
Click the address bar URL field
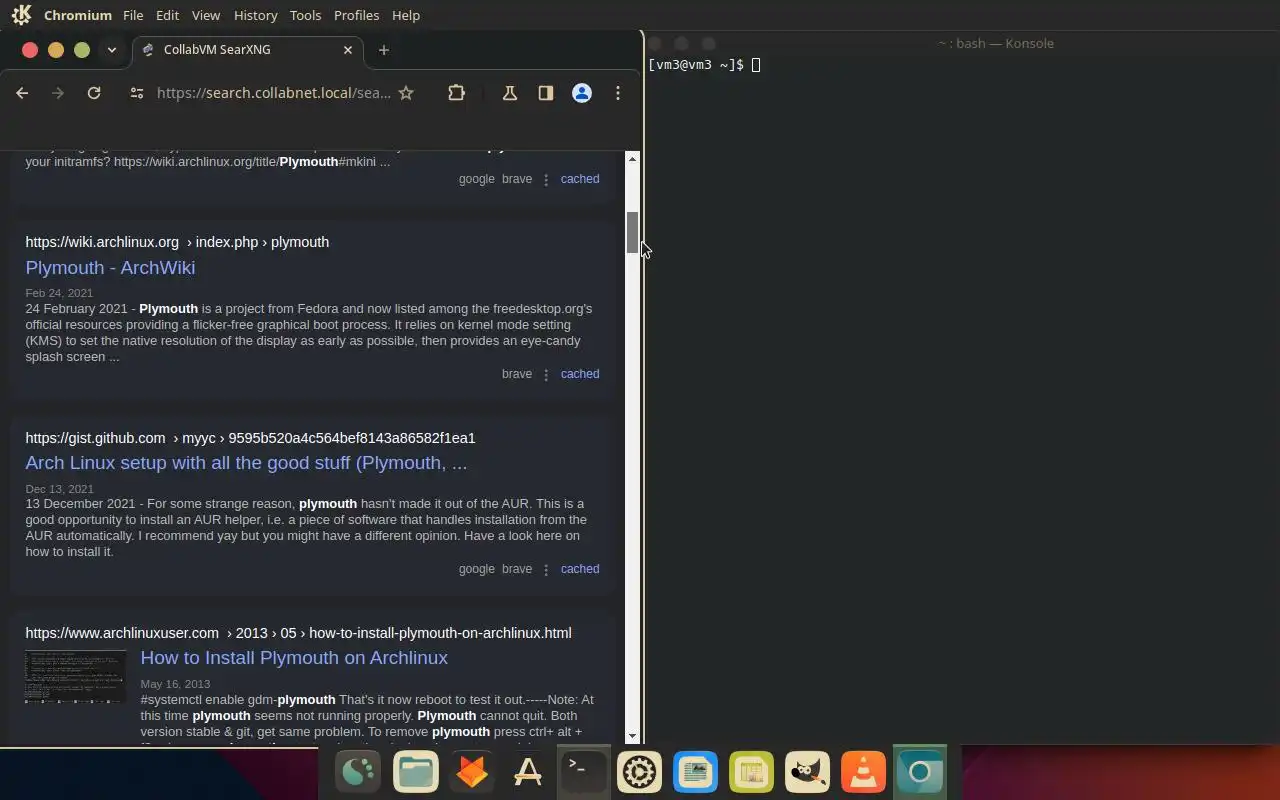point(273,93)
